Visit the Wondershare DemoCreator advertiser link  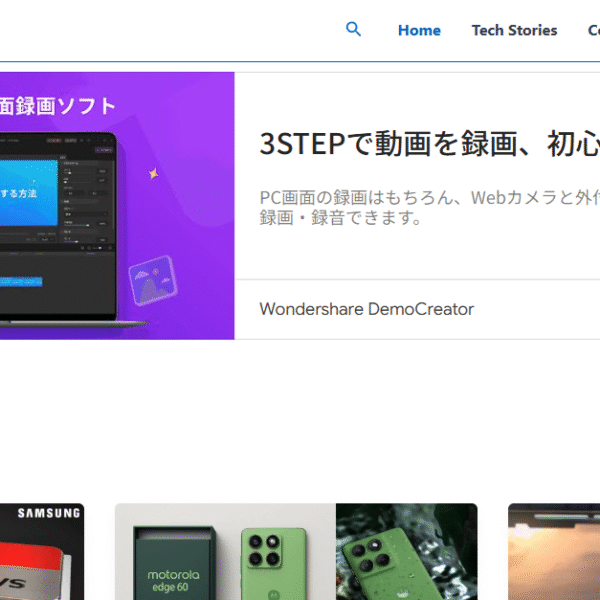(x=367, y=309)
